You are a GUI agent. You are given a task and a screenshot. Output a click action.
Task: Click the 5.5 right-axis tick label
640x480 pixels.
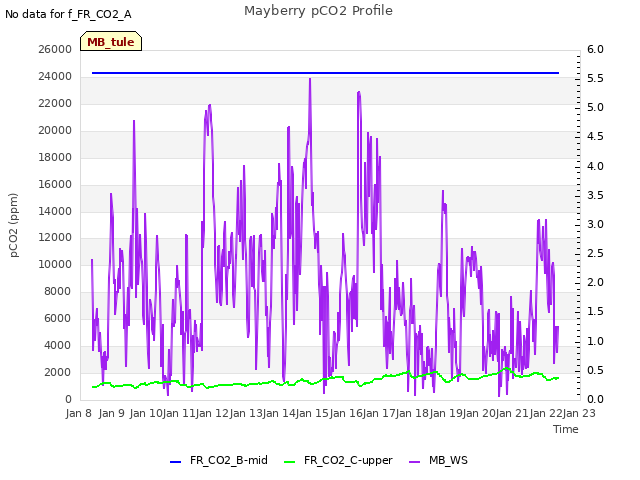pos(595,78)
